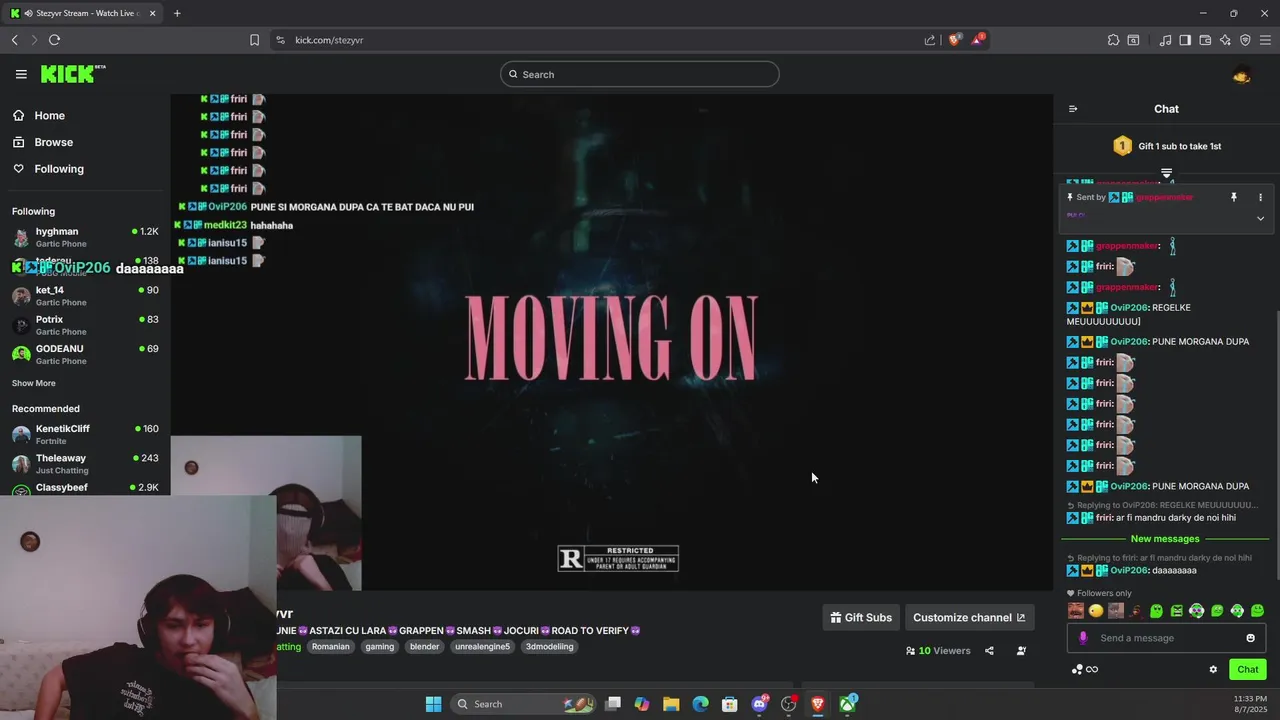Click the Gift 1 sub leaderboard banner
The image size is (1280, 720).
click(x=1167, y=146)
